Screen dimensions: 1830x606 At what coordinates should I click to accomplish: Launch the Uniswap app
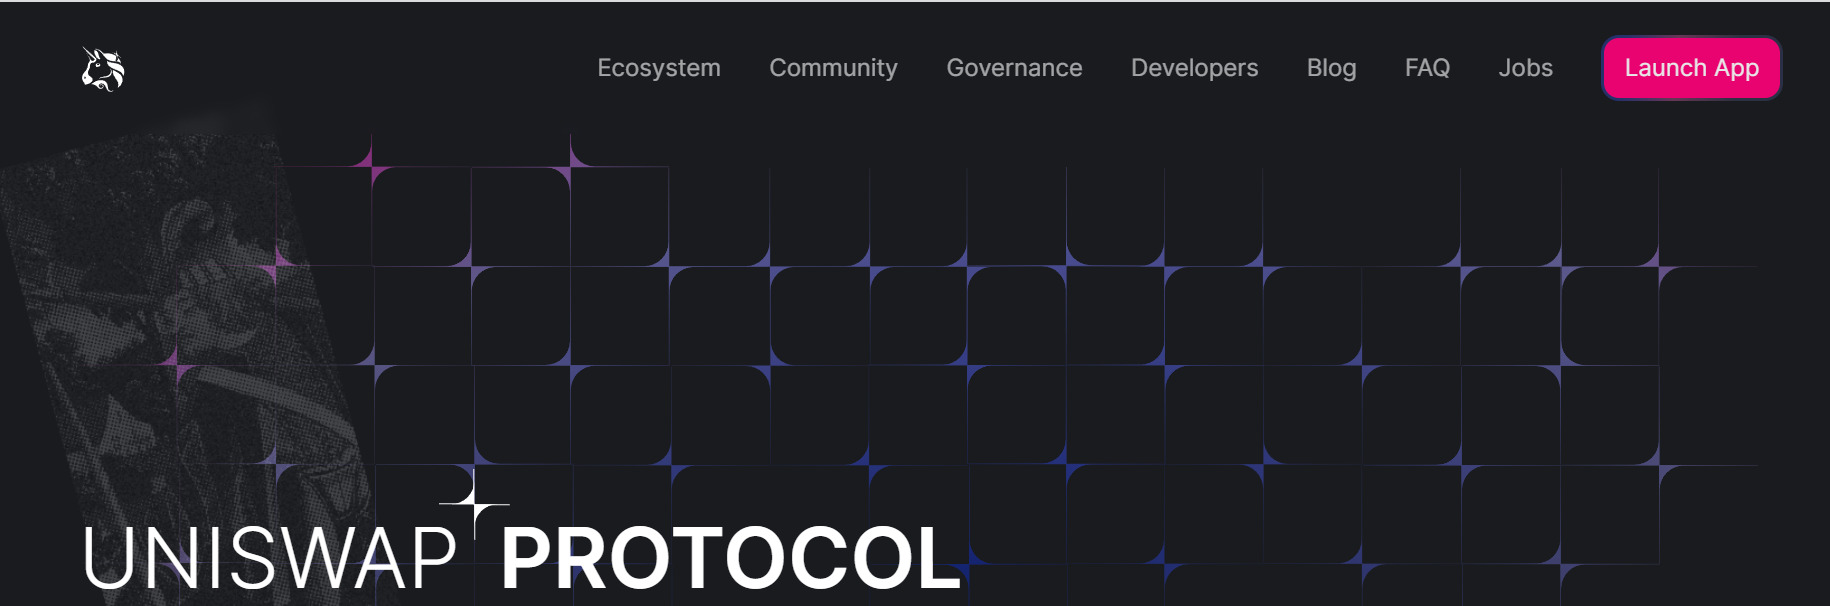(x=1691, y=68)
